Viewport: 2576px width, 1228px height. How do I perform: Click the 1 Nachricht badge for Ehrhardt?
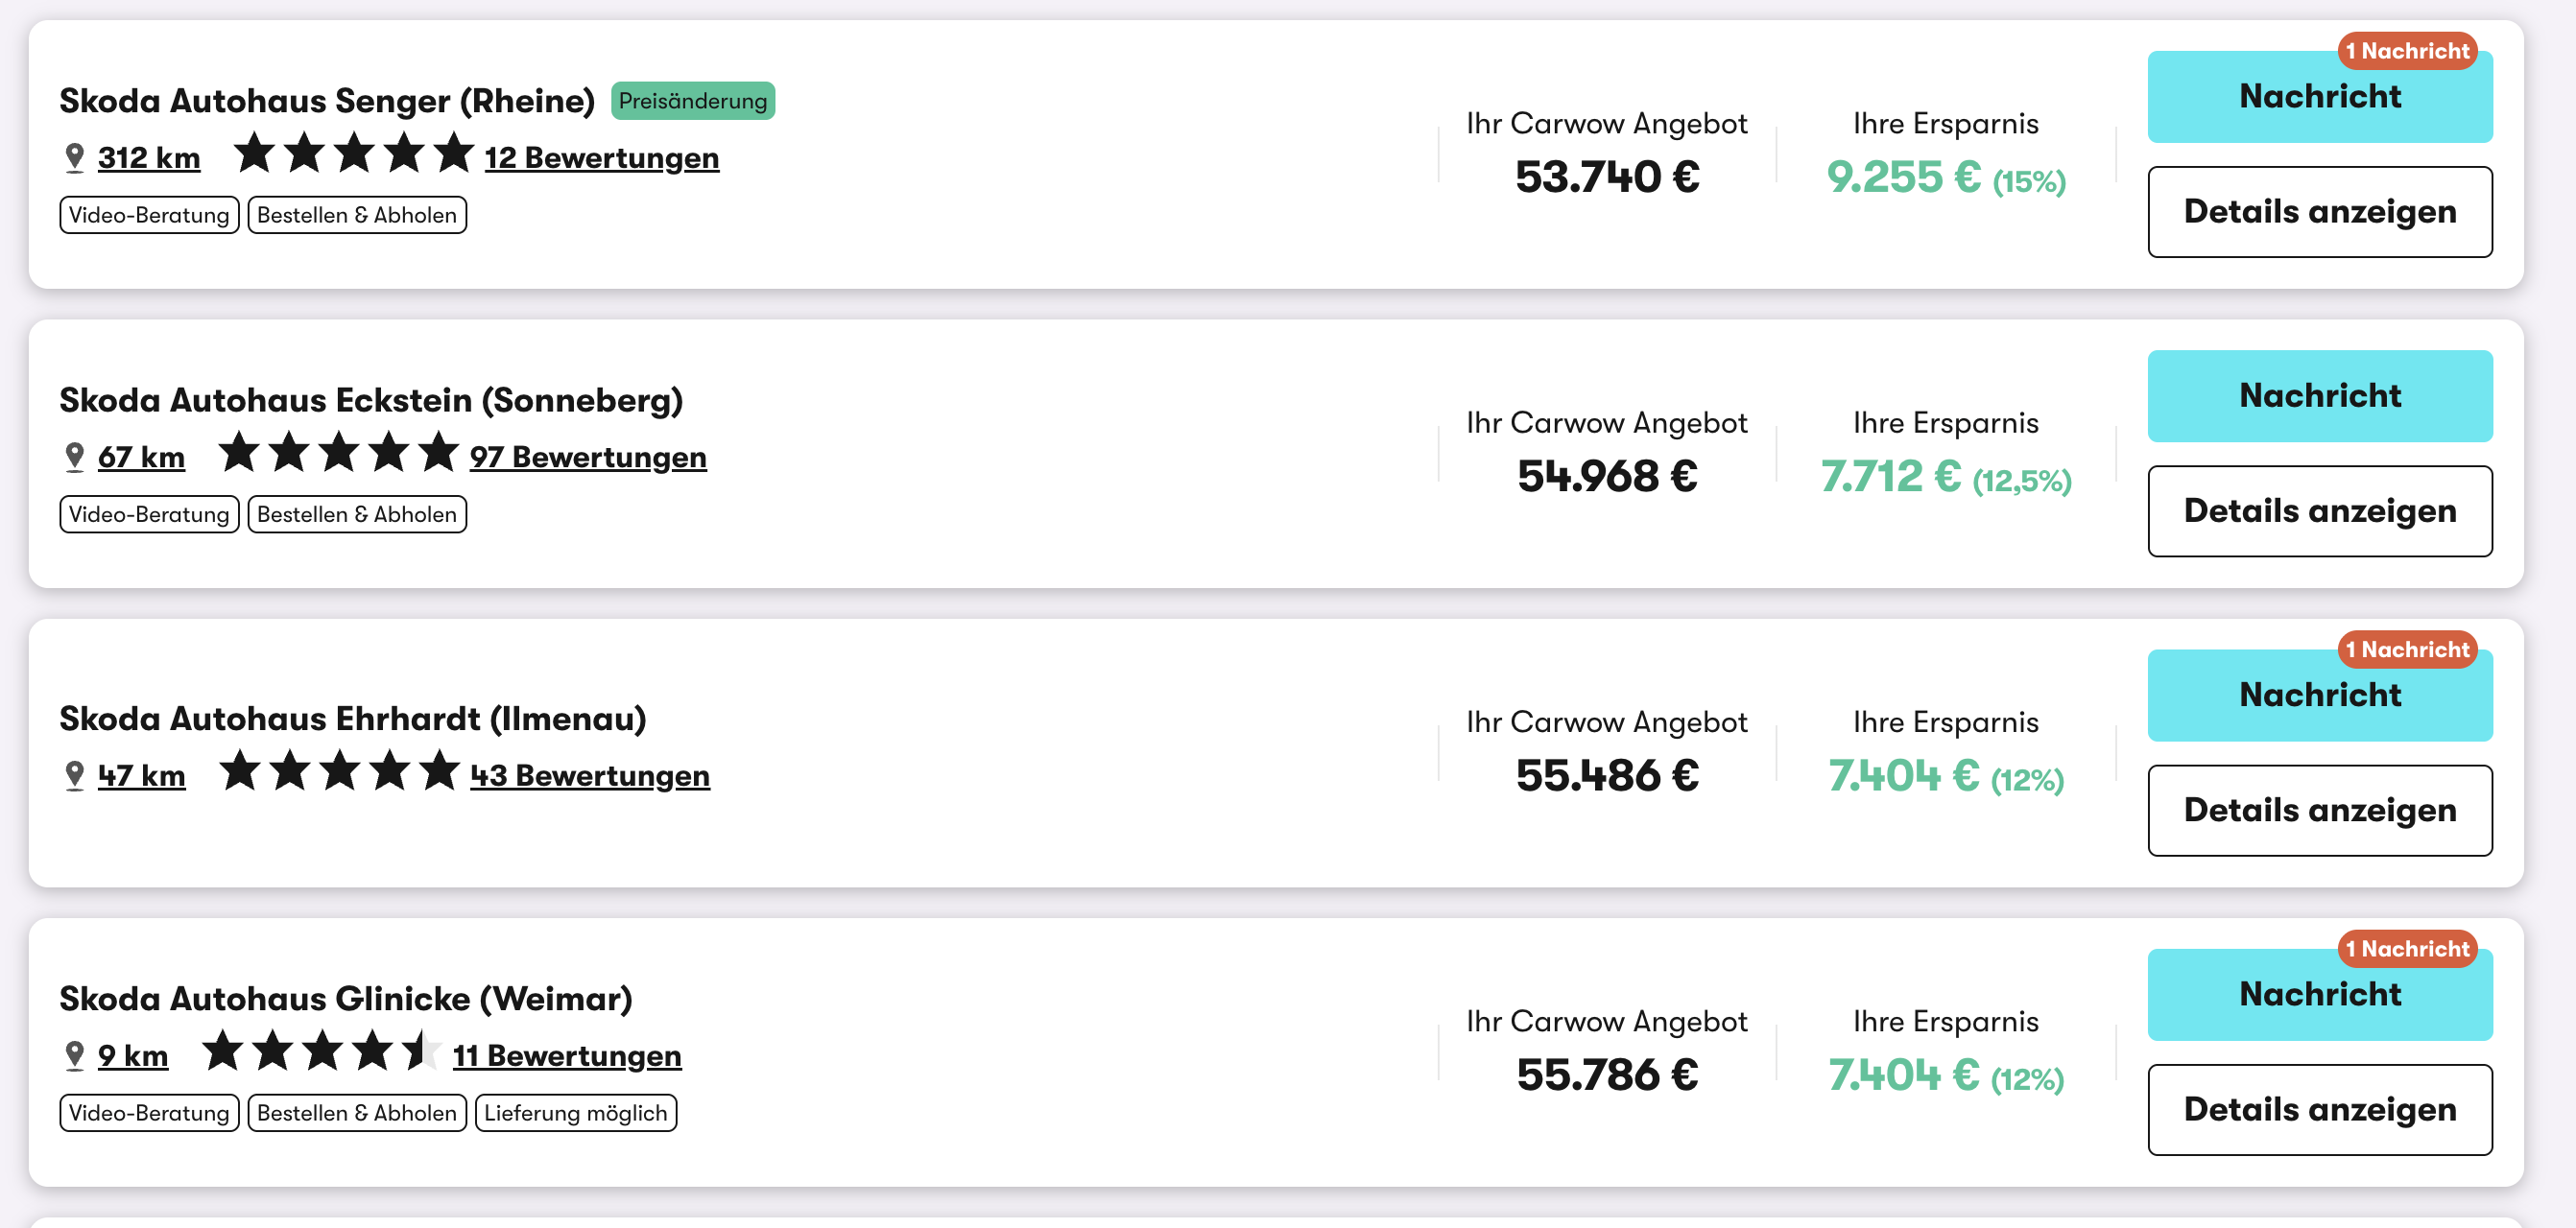pyautogui.click(x=2406, y=649)
